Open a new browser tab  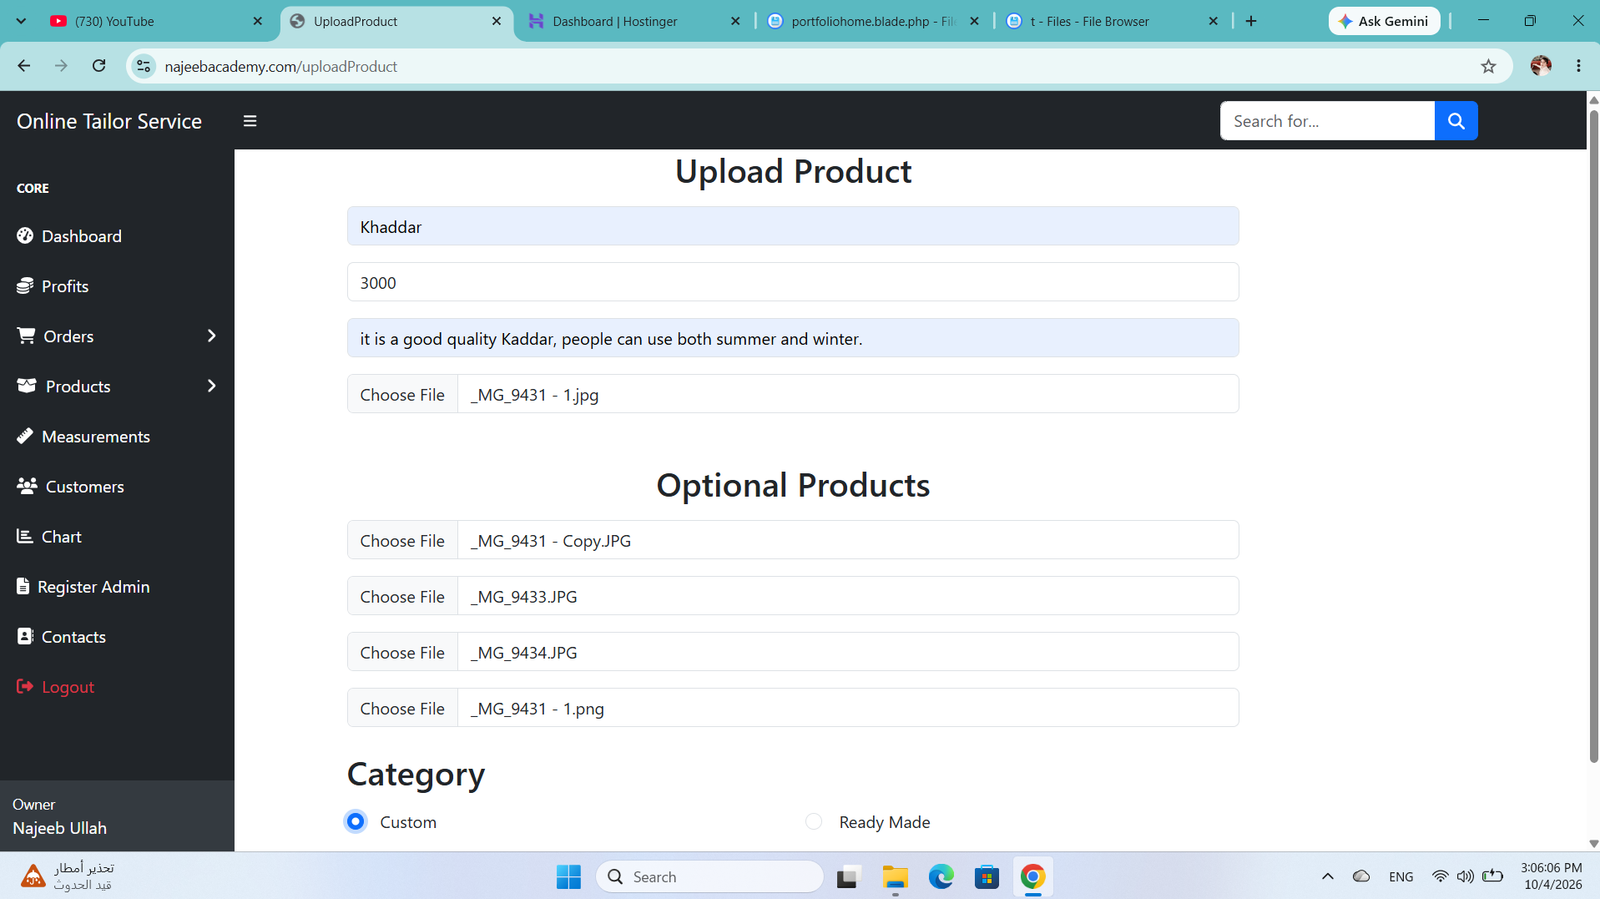coord(1251,21)
